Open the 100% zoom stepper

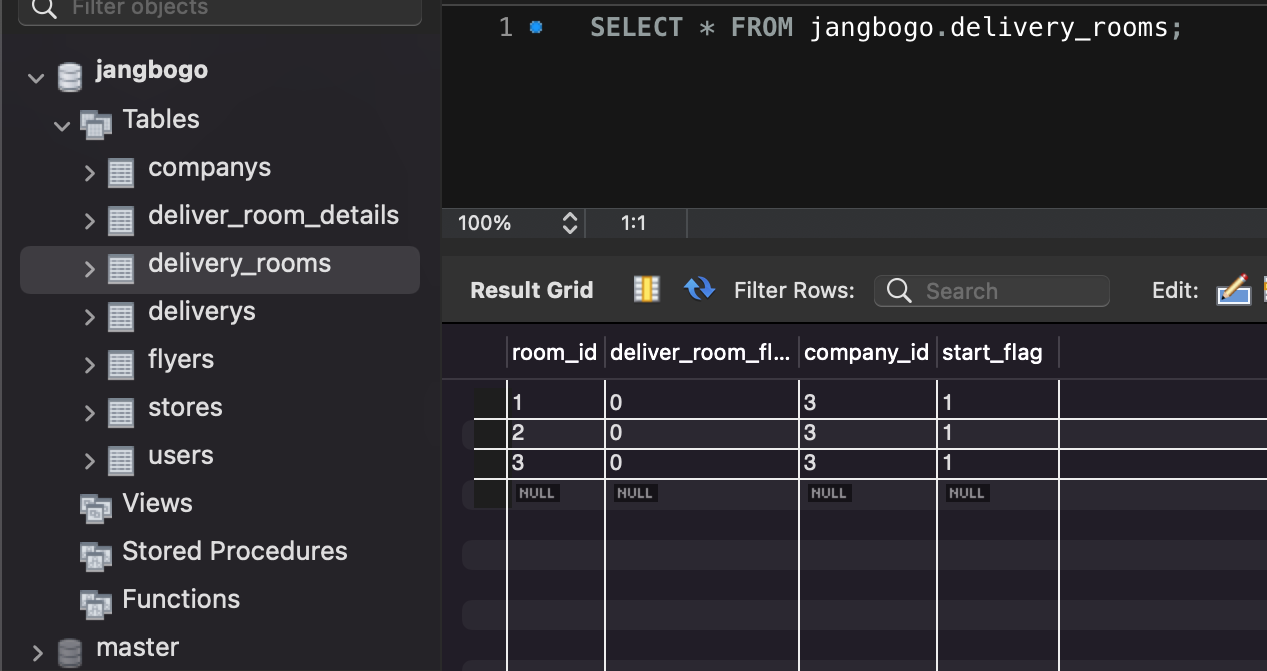[570, 223]
